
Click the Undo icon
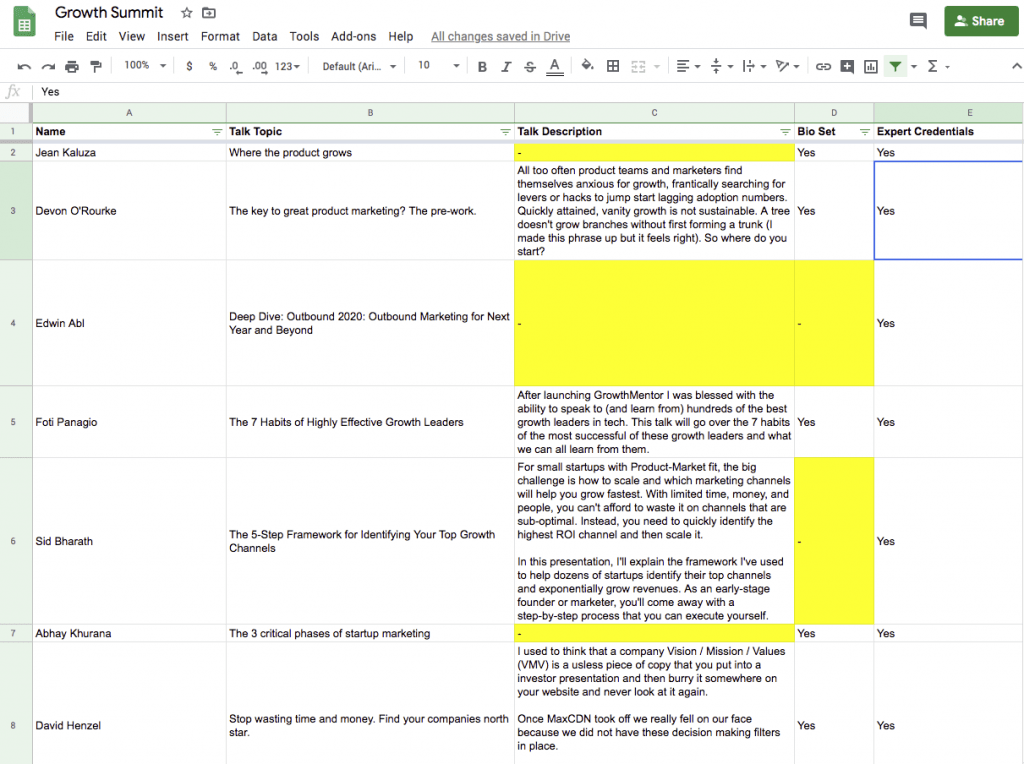point(24,66)
